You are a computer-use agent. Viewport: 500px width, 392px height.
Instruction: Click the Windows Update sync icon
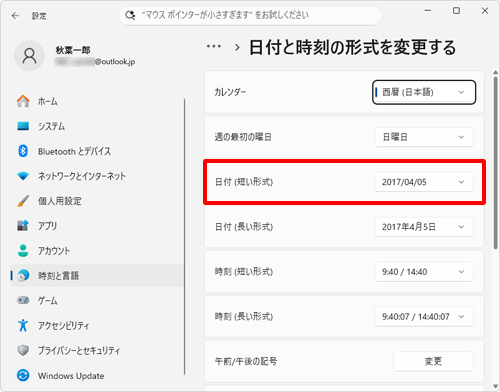[23, 376]
